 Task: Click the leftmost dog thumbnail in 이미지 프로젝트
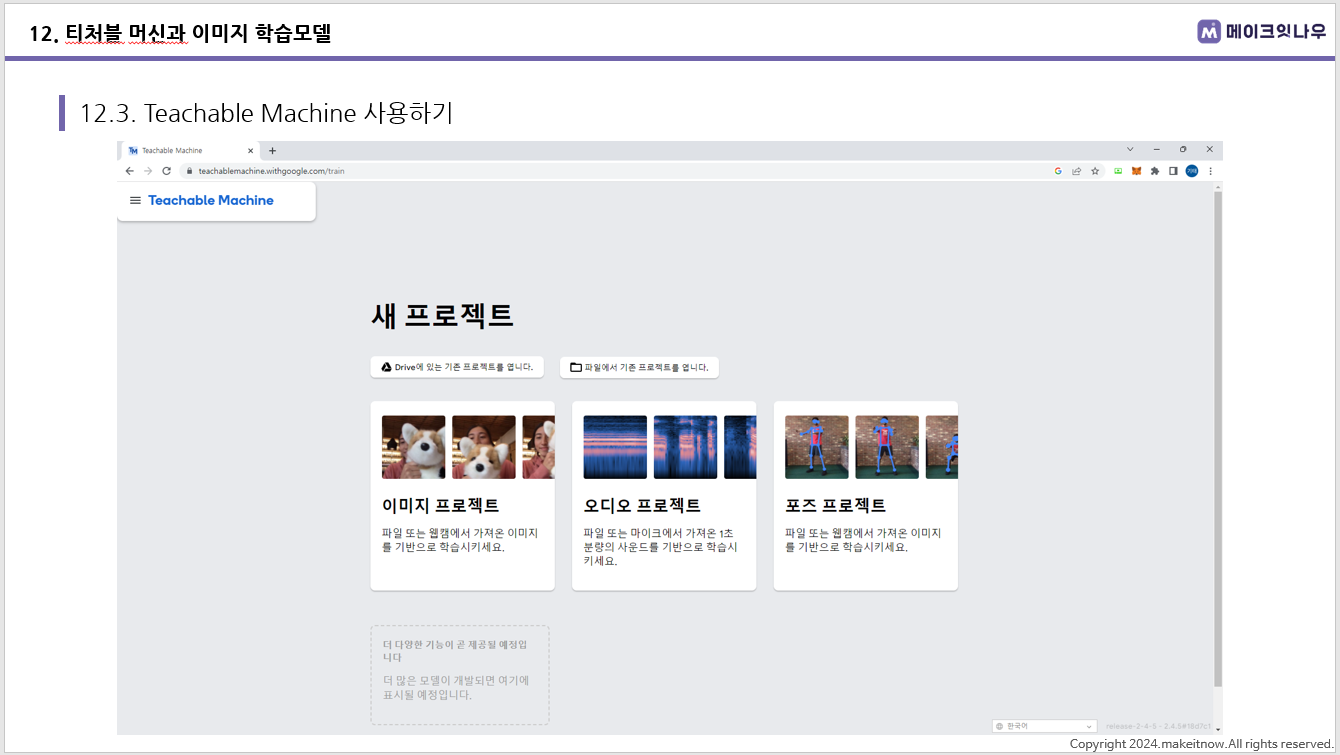[414, 447]
